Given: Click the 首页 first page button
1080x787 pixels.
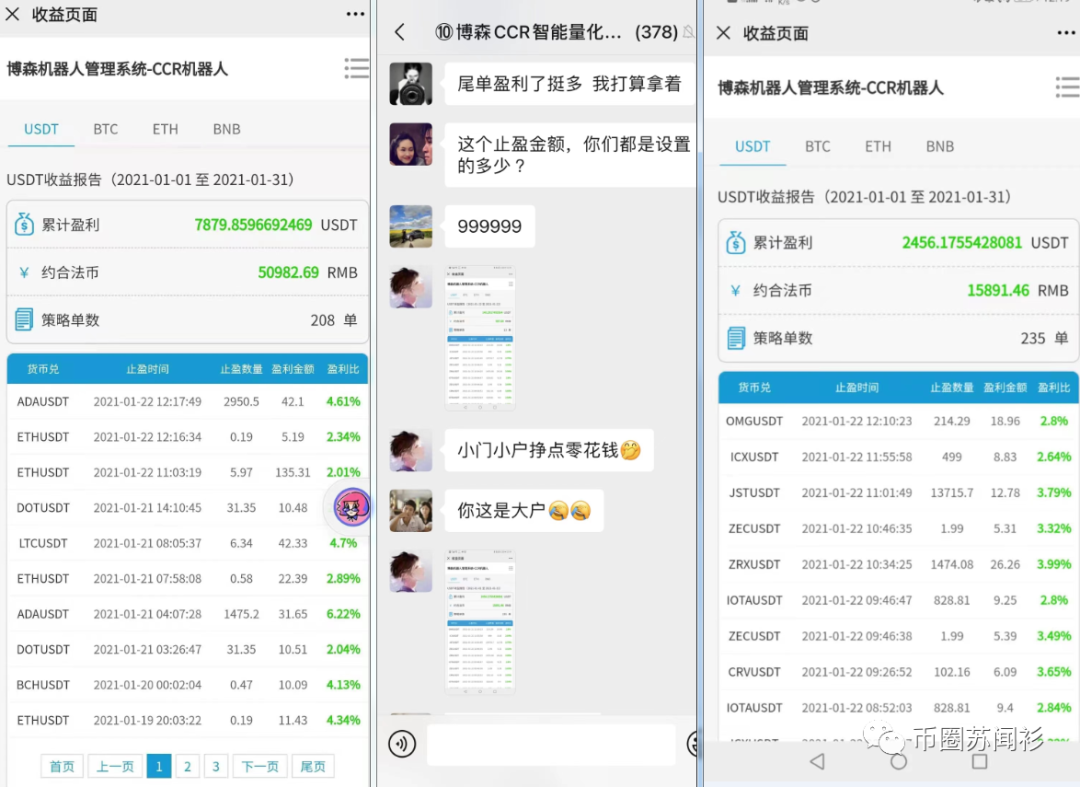Looking at the screenshot, I should pyautogui.click(x=62, y=766).
